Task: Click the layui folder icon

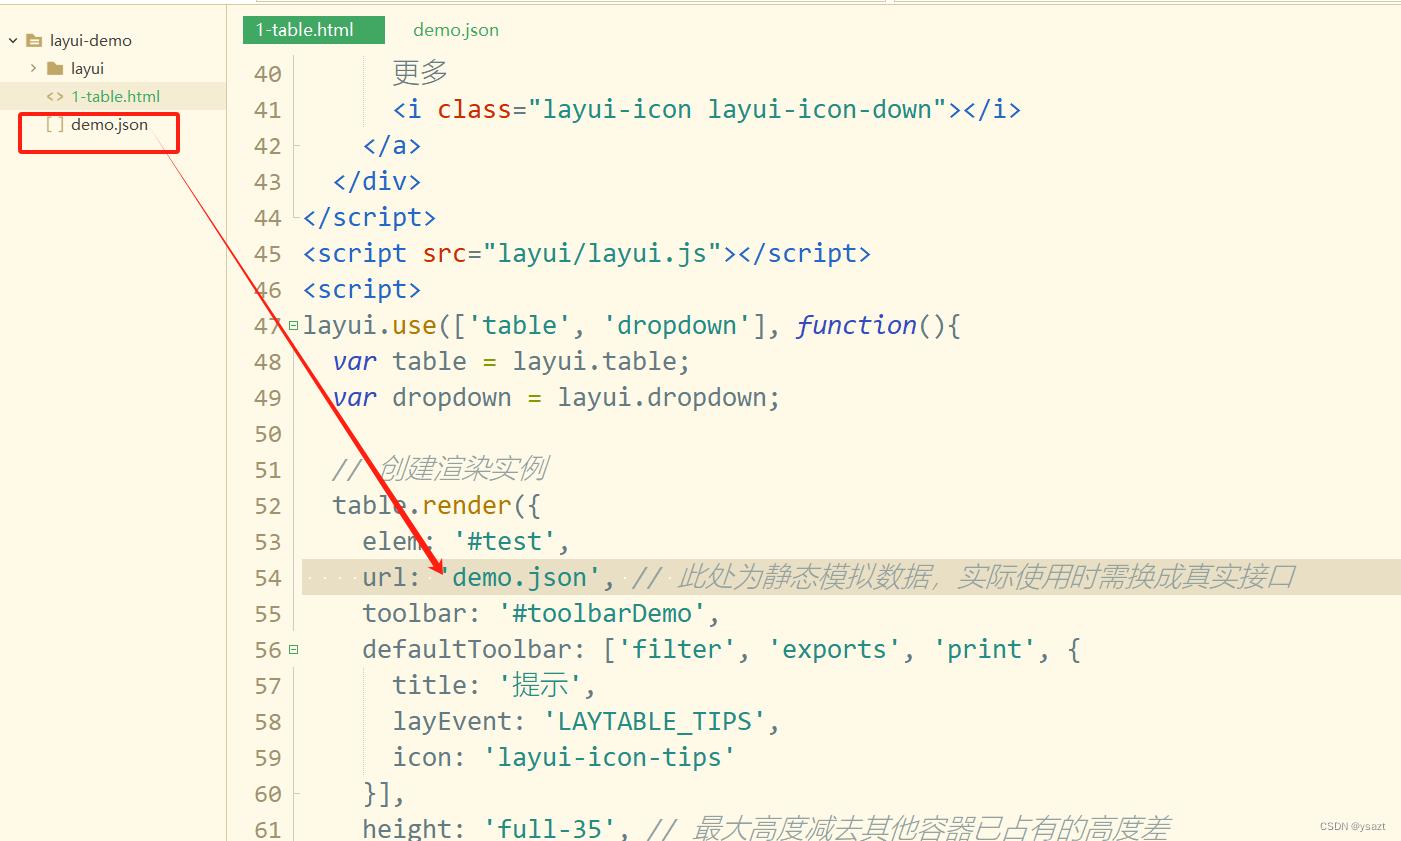Action: tap(55, 69)
